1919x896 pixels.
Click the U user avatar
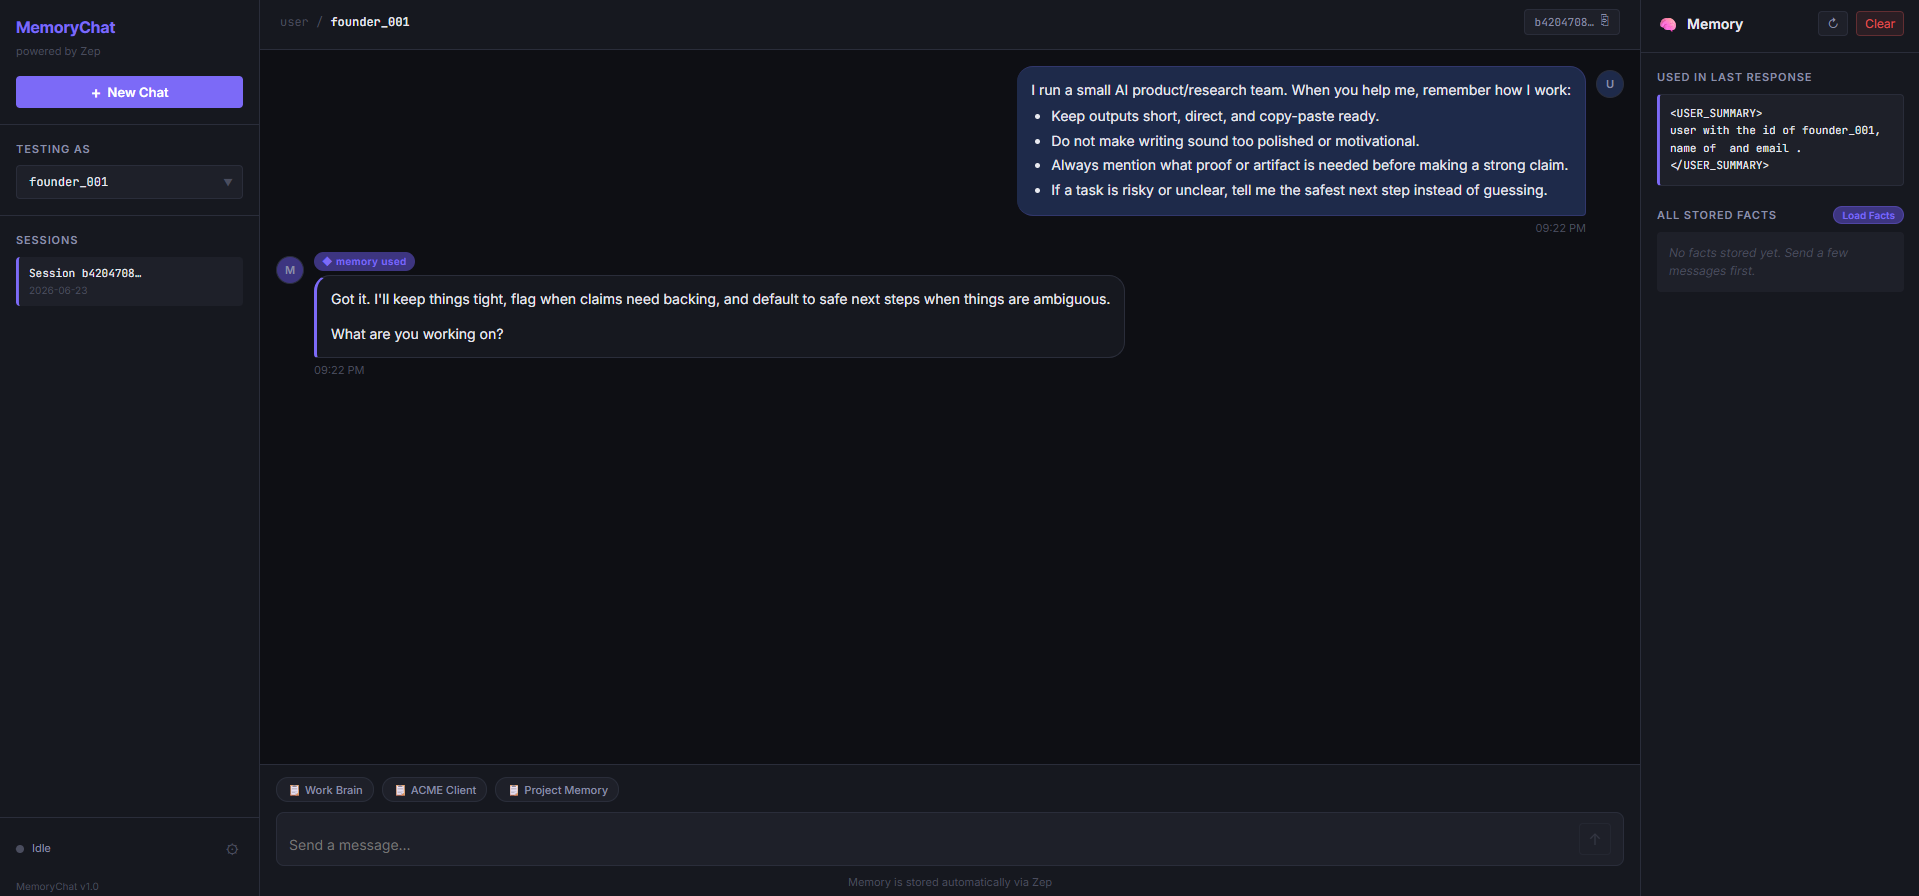coord(1610,84)
